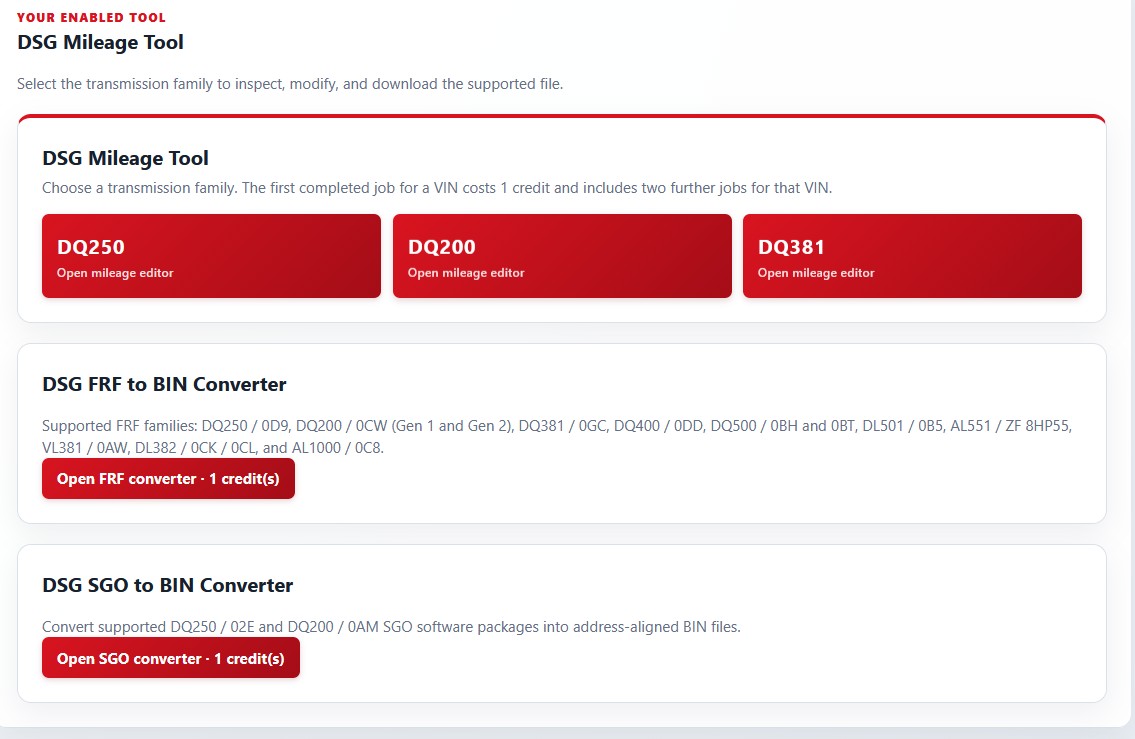Click the top 'DSG Mileage Tool' page title
This screenshot has width=1135, height=739.
coord(101,43)
